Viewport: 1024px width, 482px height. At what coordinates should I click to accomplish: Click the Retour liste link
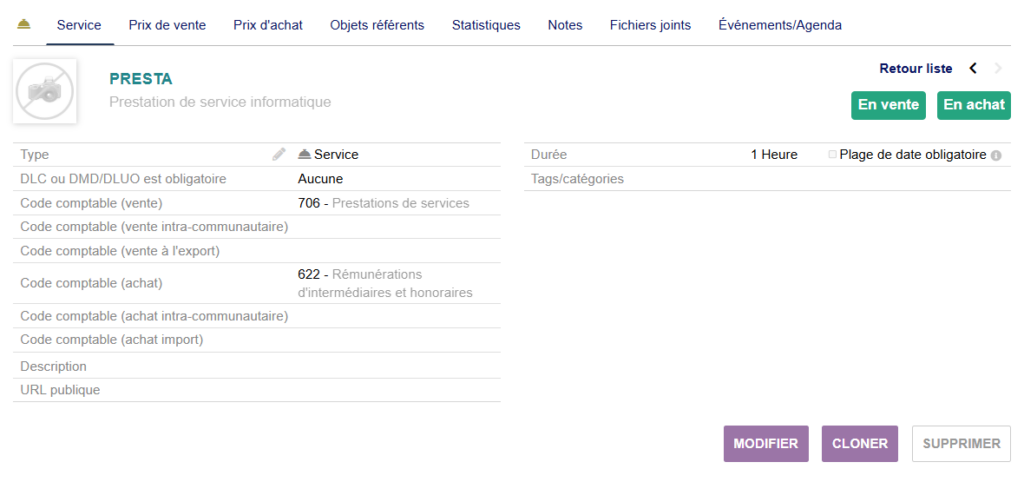[x=915, y=69]
